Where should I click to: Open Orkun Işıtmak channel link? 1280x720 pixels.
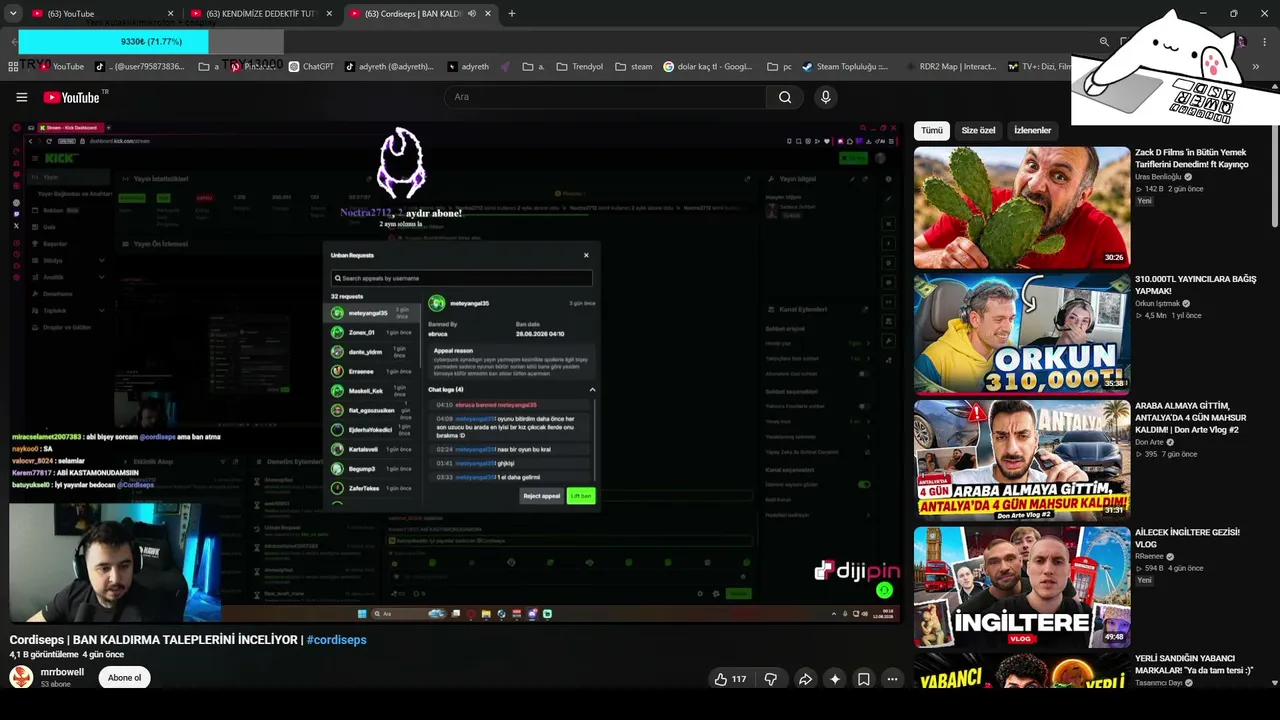[x=1158, y=303]
